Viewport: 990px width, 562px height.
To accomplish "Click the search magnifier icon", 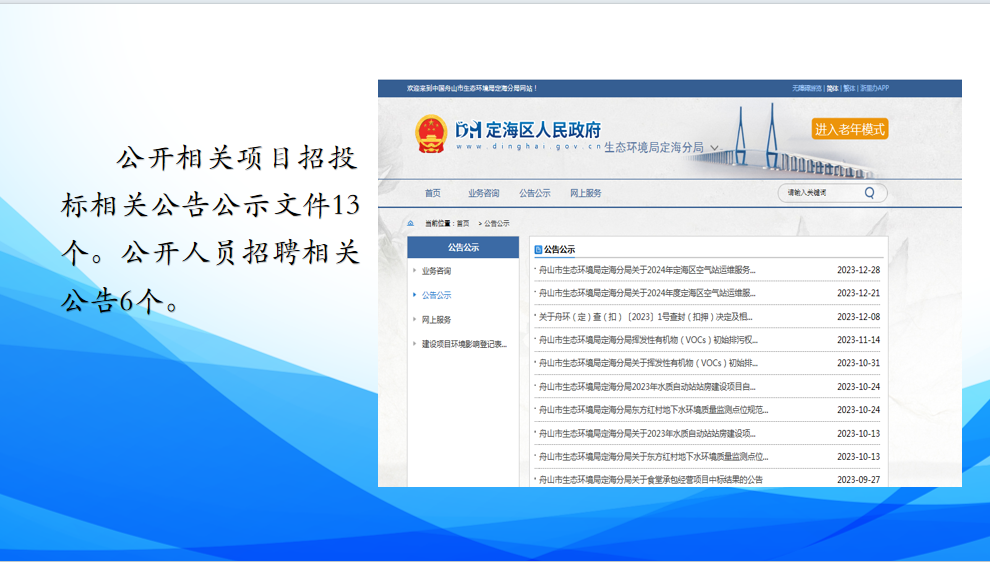I will 869,193.
